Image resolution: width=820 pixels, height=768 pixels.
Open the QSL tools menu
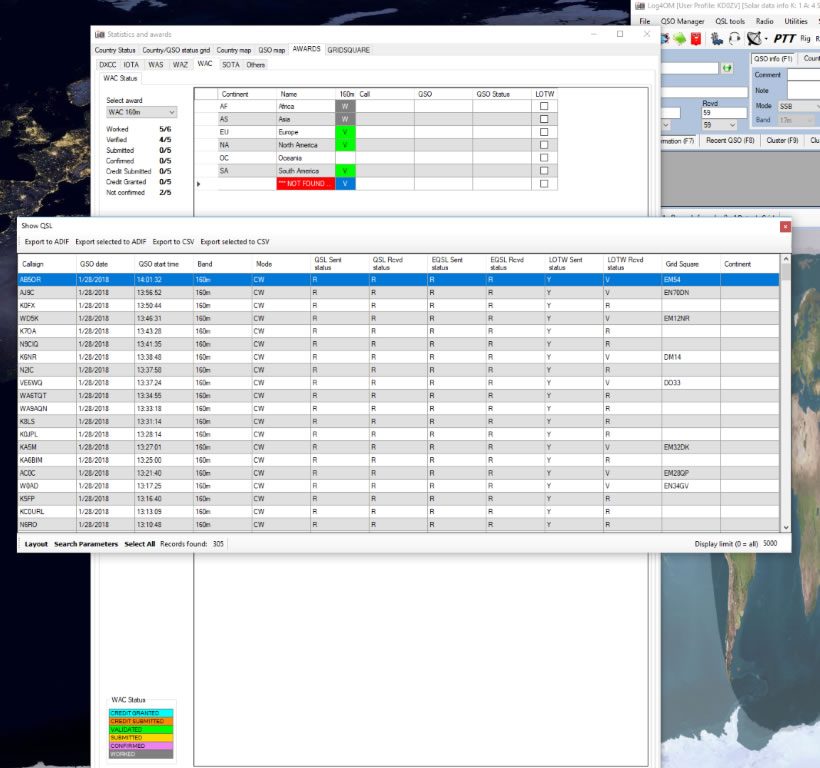point(730,21)
